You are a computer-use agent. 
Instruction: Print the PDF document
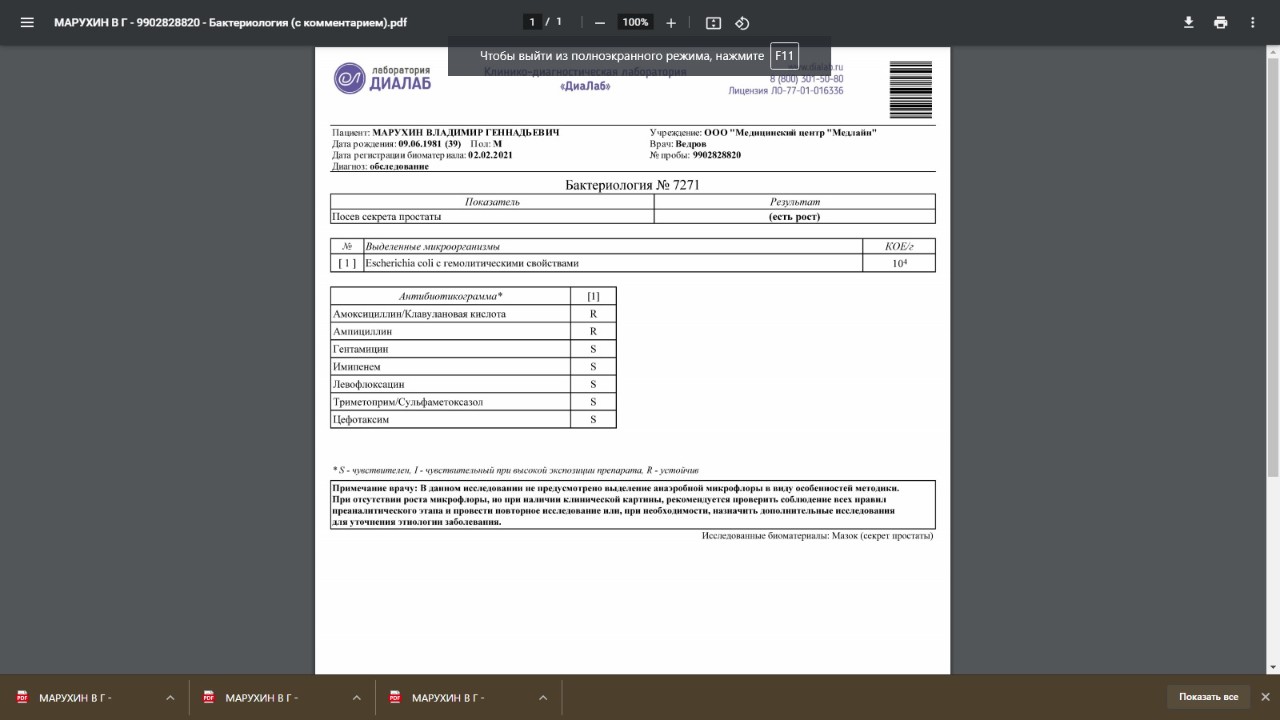1220,22
